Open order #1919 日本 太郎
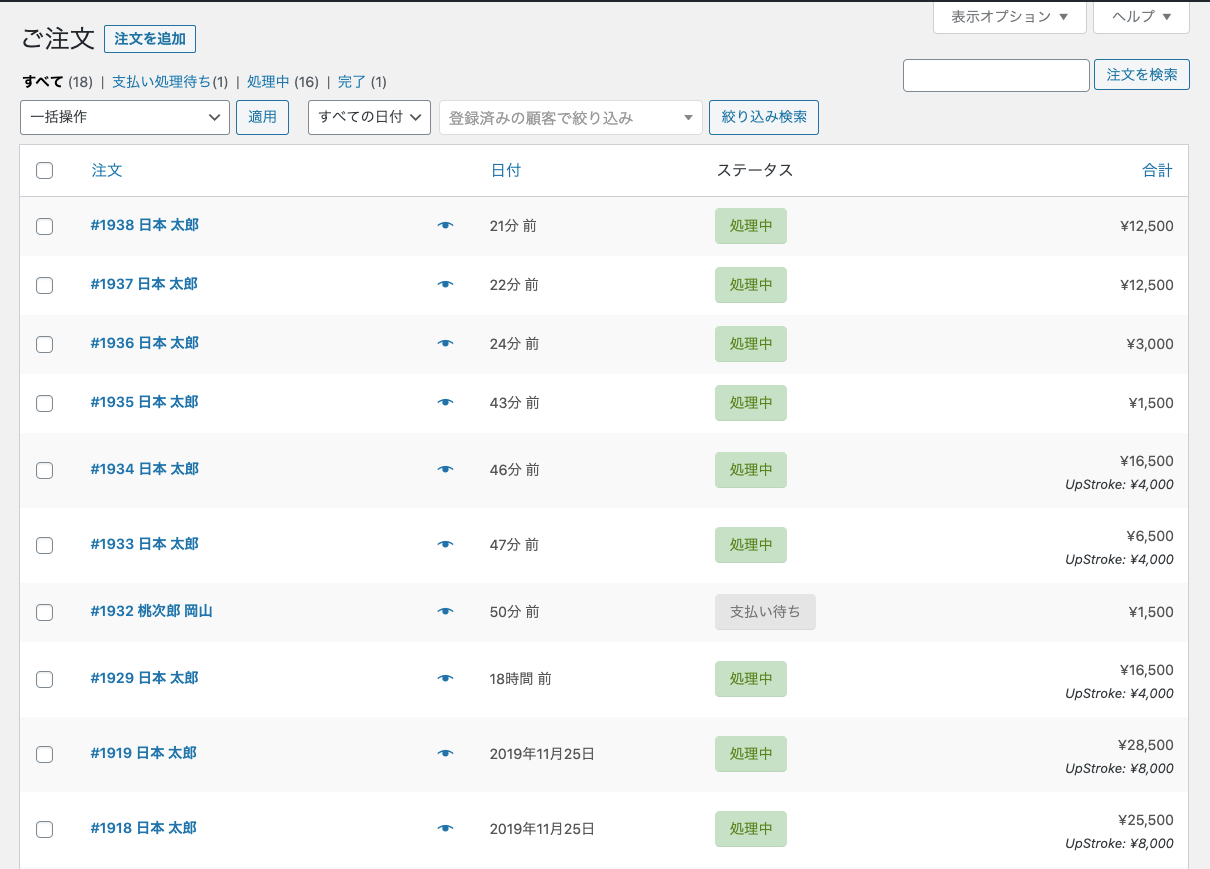The image size is (1210, 869). tap(143, 753)
